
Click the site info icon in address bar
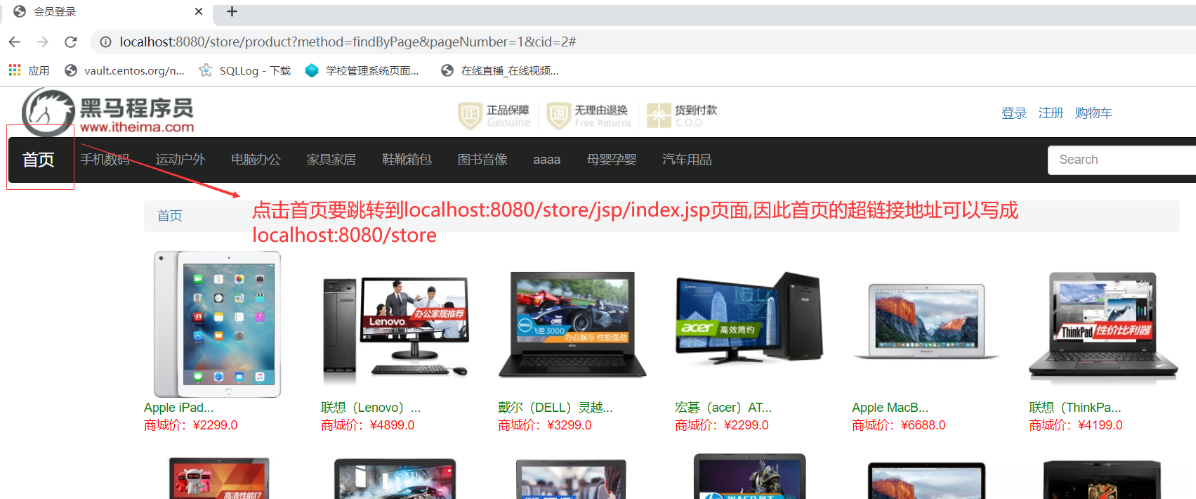[106, 42]
